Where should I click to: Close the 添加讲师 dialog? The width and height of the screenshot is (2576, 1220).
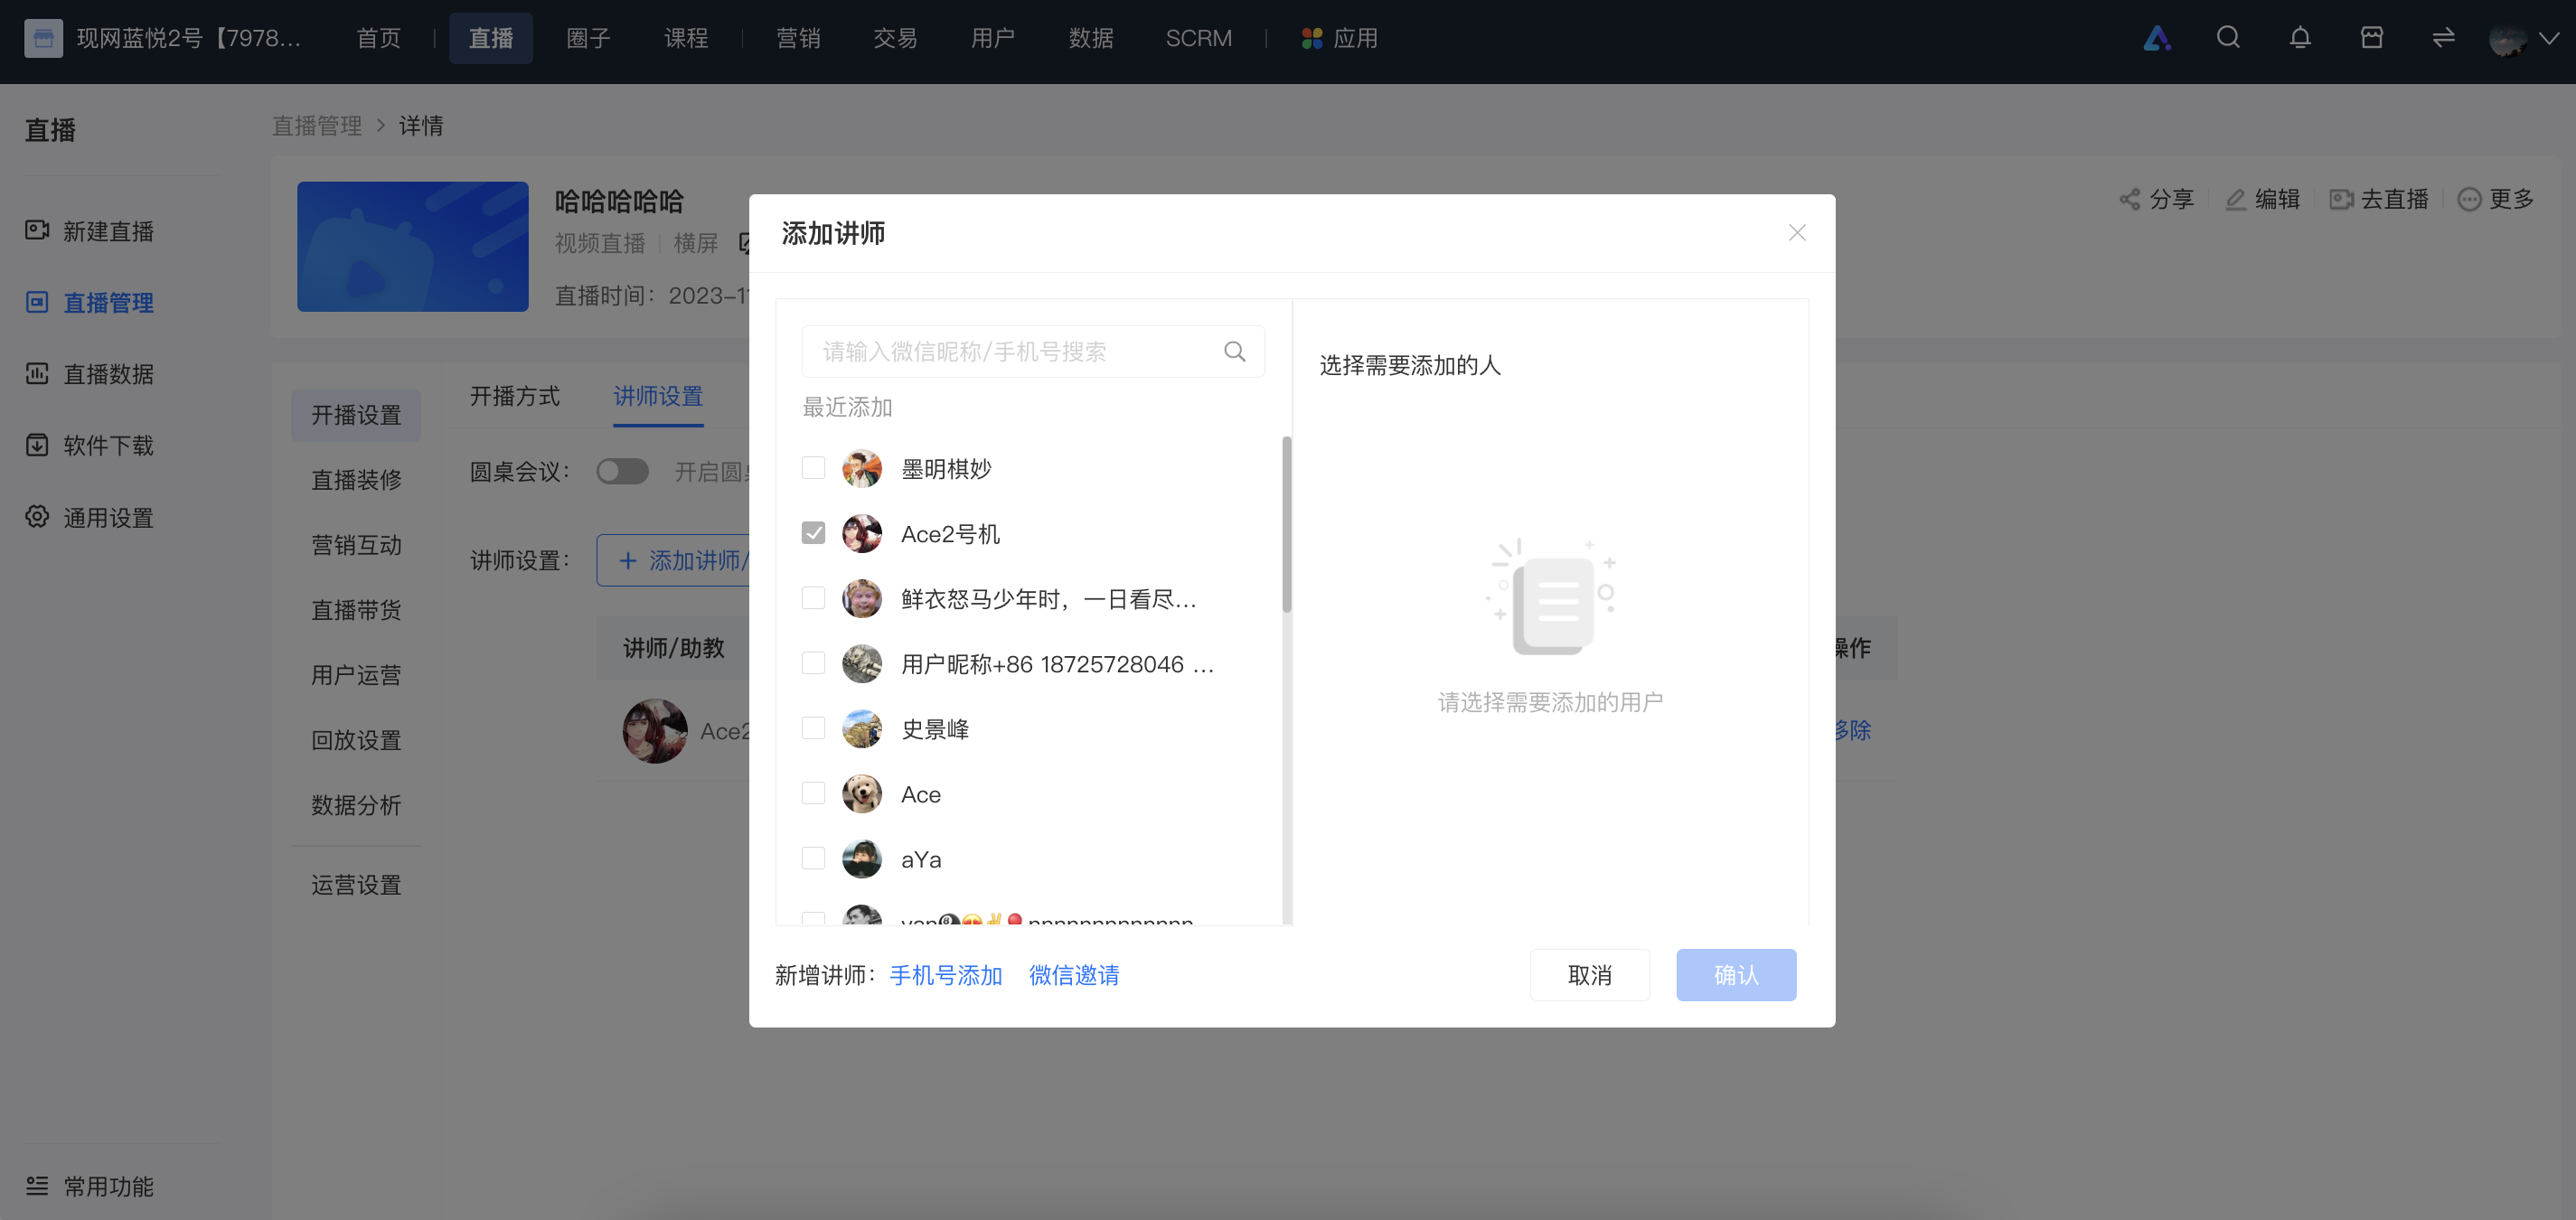tap(1797, 233)
